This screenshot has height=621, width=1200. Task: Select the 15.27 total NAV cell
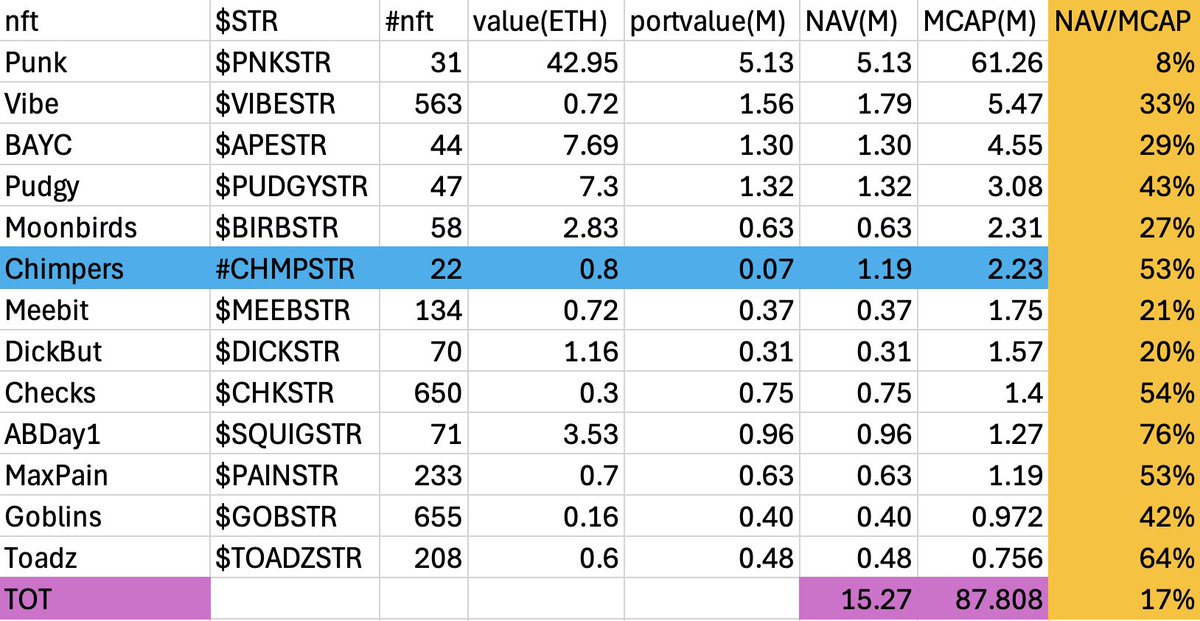pos(860,597)
